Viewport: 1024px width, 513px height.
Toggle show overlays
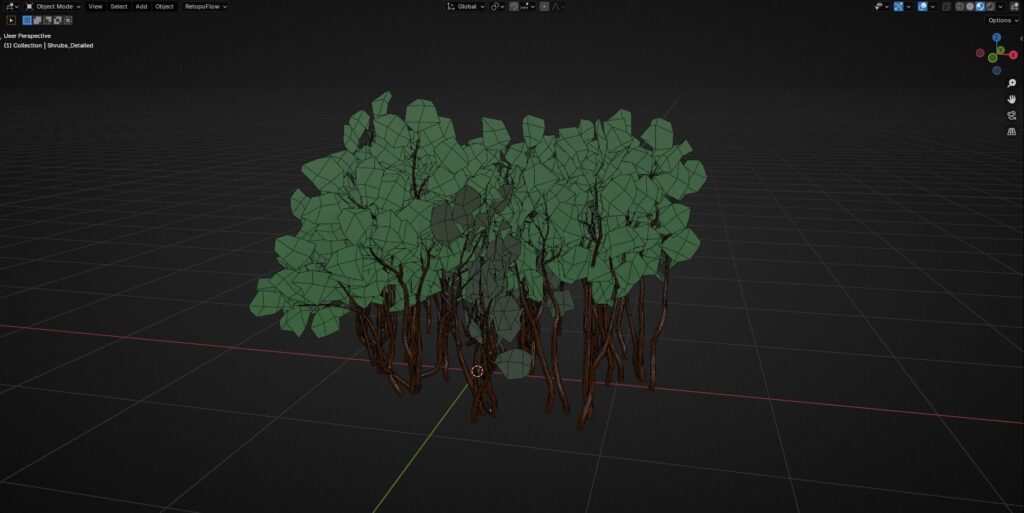[x=923, y=6]
